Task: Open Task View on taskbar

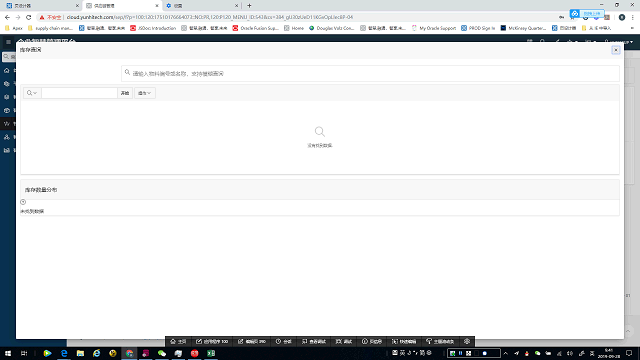Action: [24, 353]
